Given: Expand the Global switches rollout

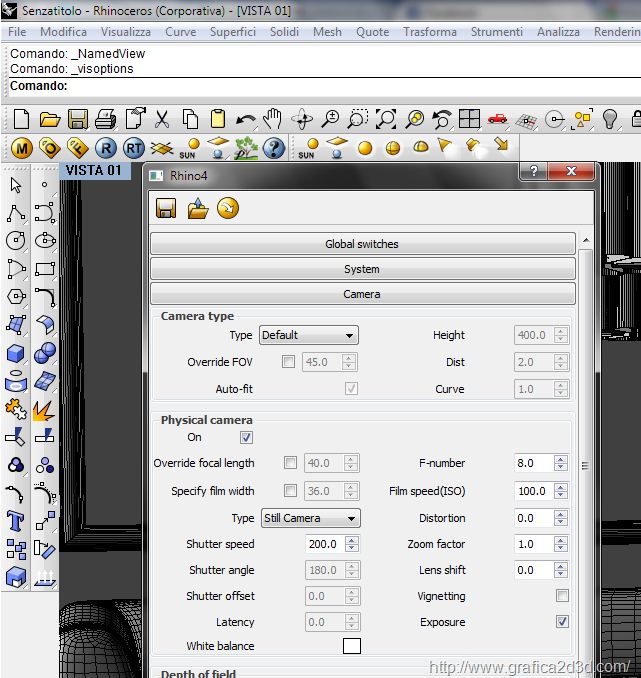Looking at the screenshot, I should coord(362,244).
